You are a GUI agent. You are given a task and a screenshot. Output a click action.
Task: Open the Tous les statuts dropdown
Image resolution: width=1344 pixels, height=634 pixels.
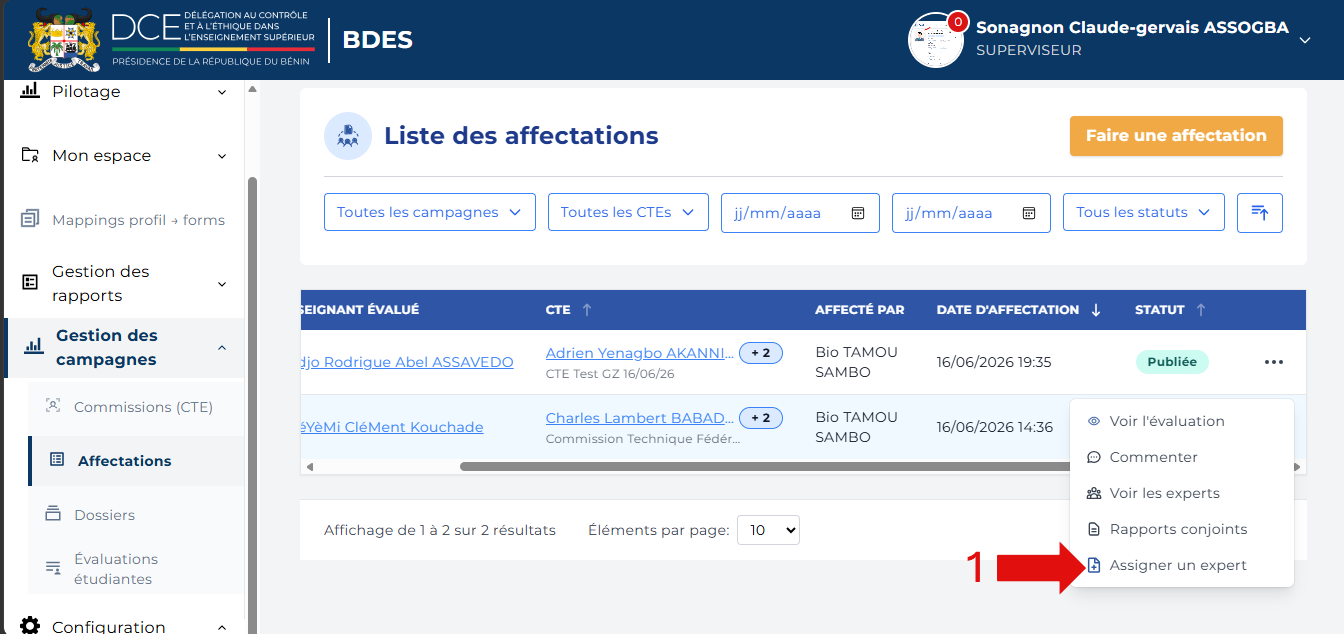pyautogui.click(x=1144, y=212)
